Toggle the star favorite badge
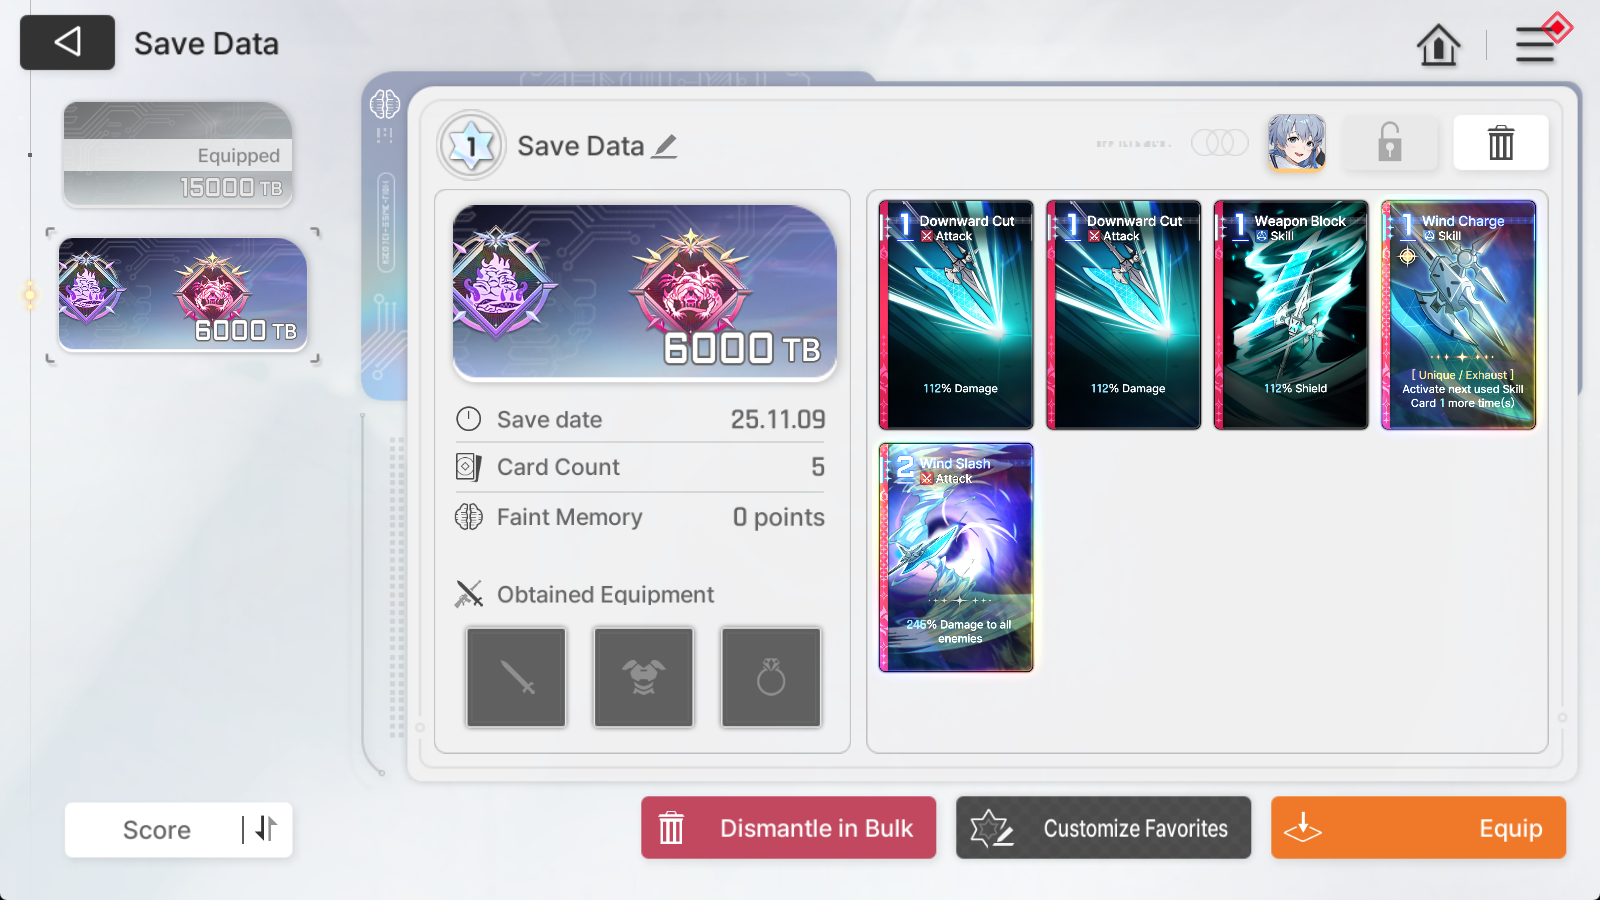The height and width of the screenshot is (900, 1600). point(471,146)
